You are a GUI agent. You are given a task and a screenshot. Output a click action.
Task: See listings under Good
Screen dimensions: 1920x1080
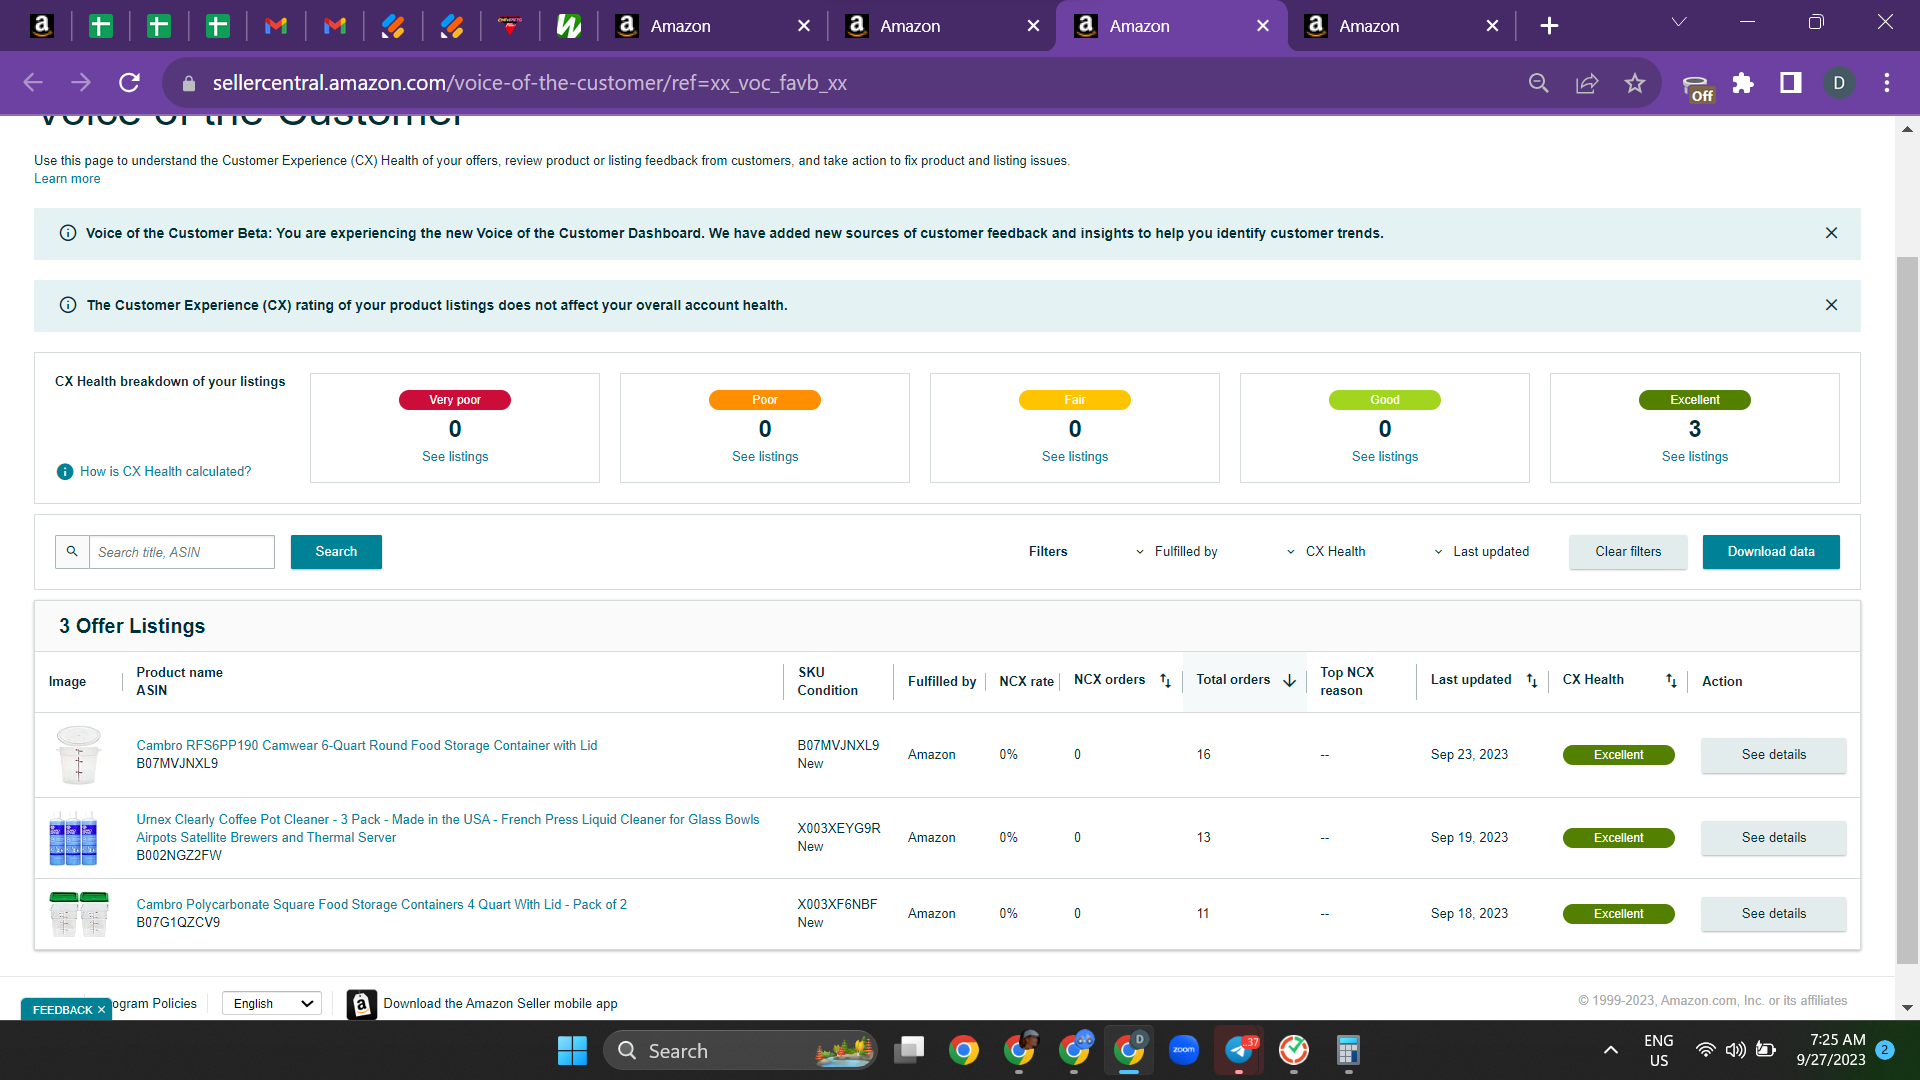pyautogui.click(x=1385, y=457)
